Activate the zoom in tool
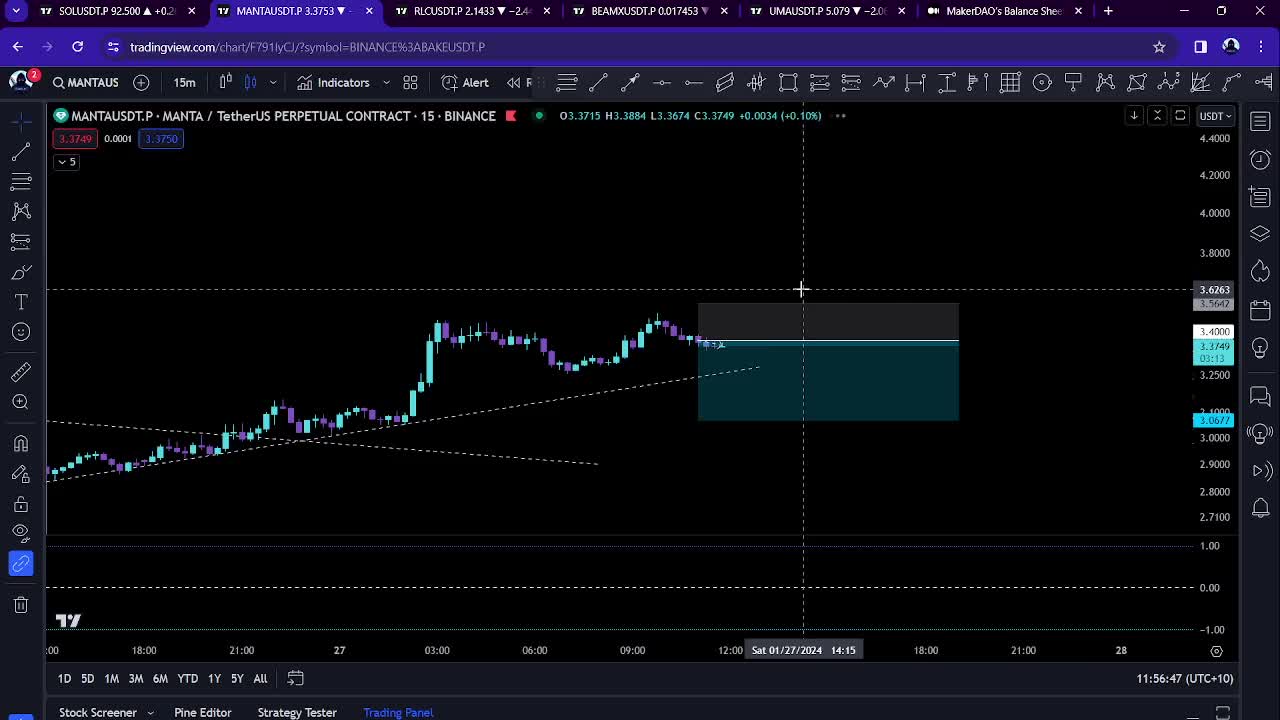Screen dimensions: 1280x720 pos(21,402)
